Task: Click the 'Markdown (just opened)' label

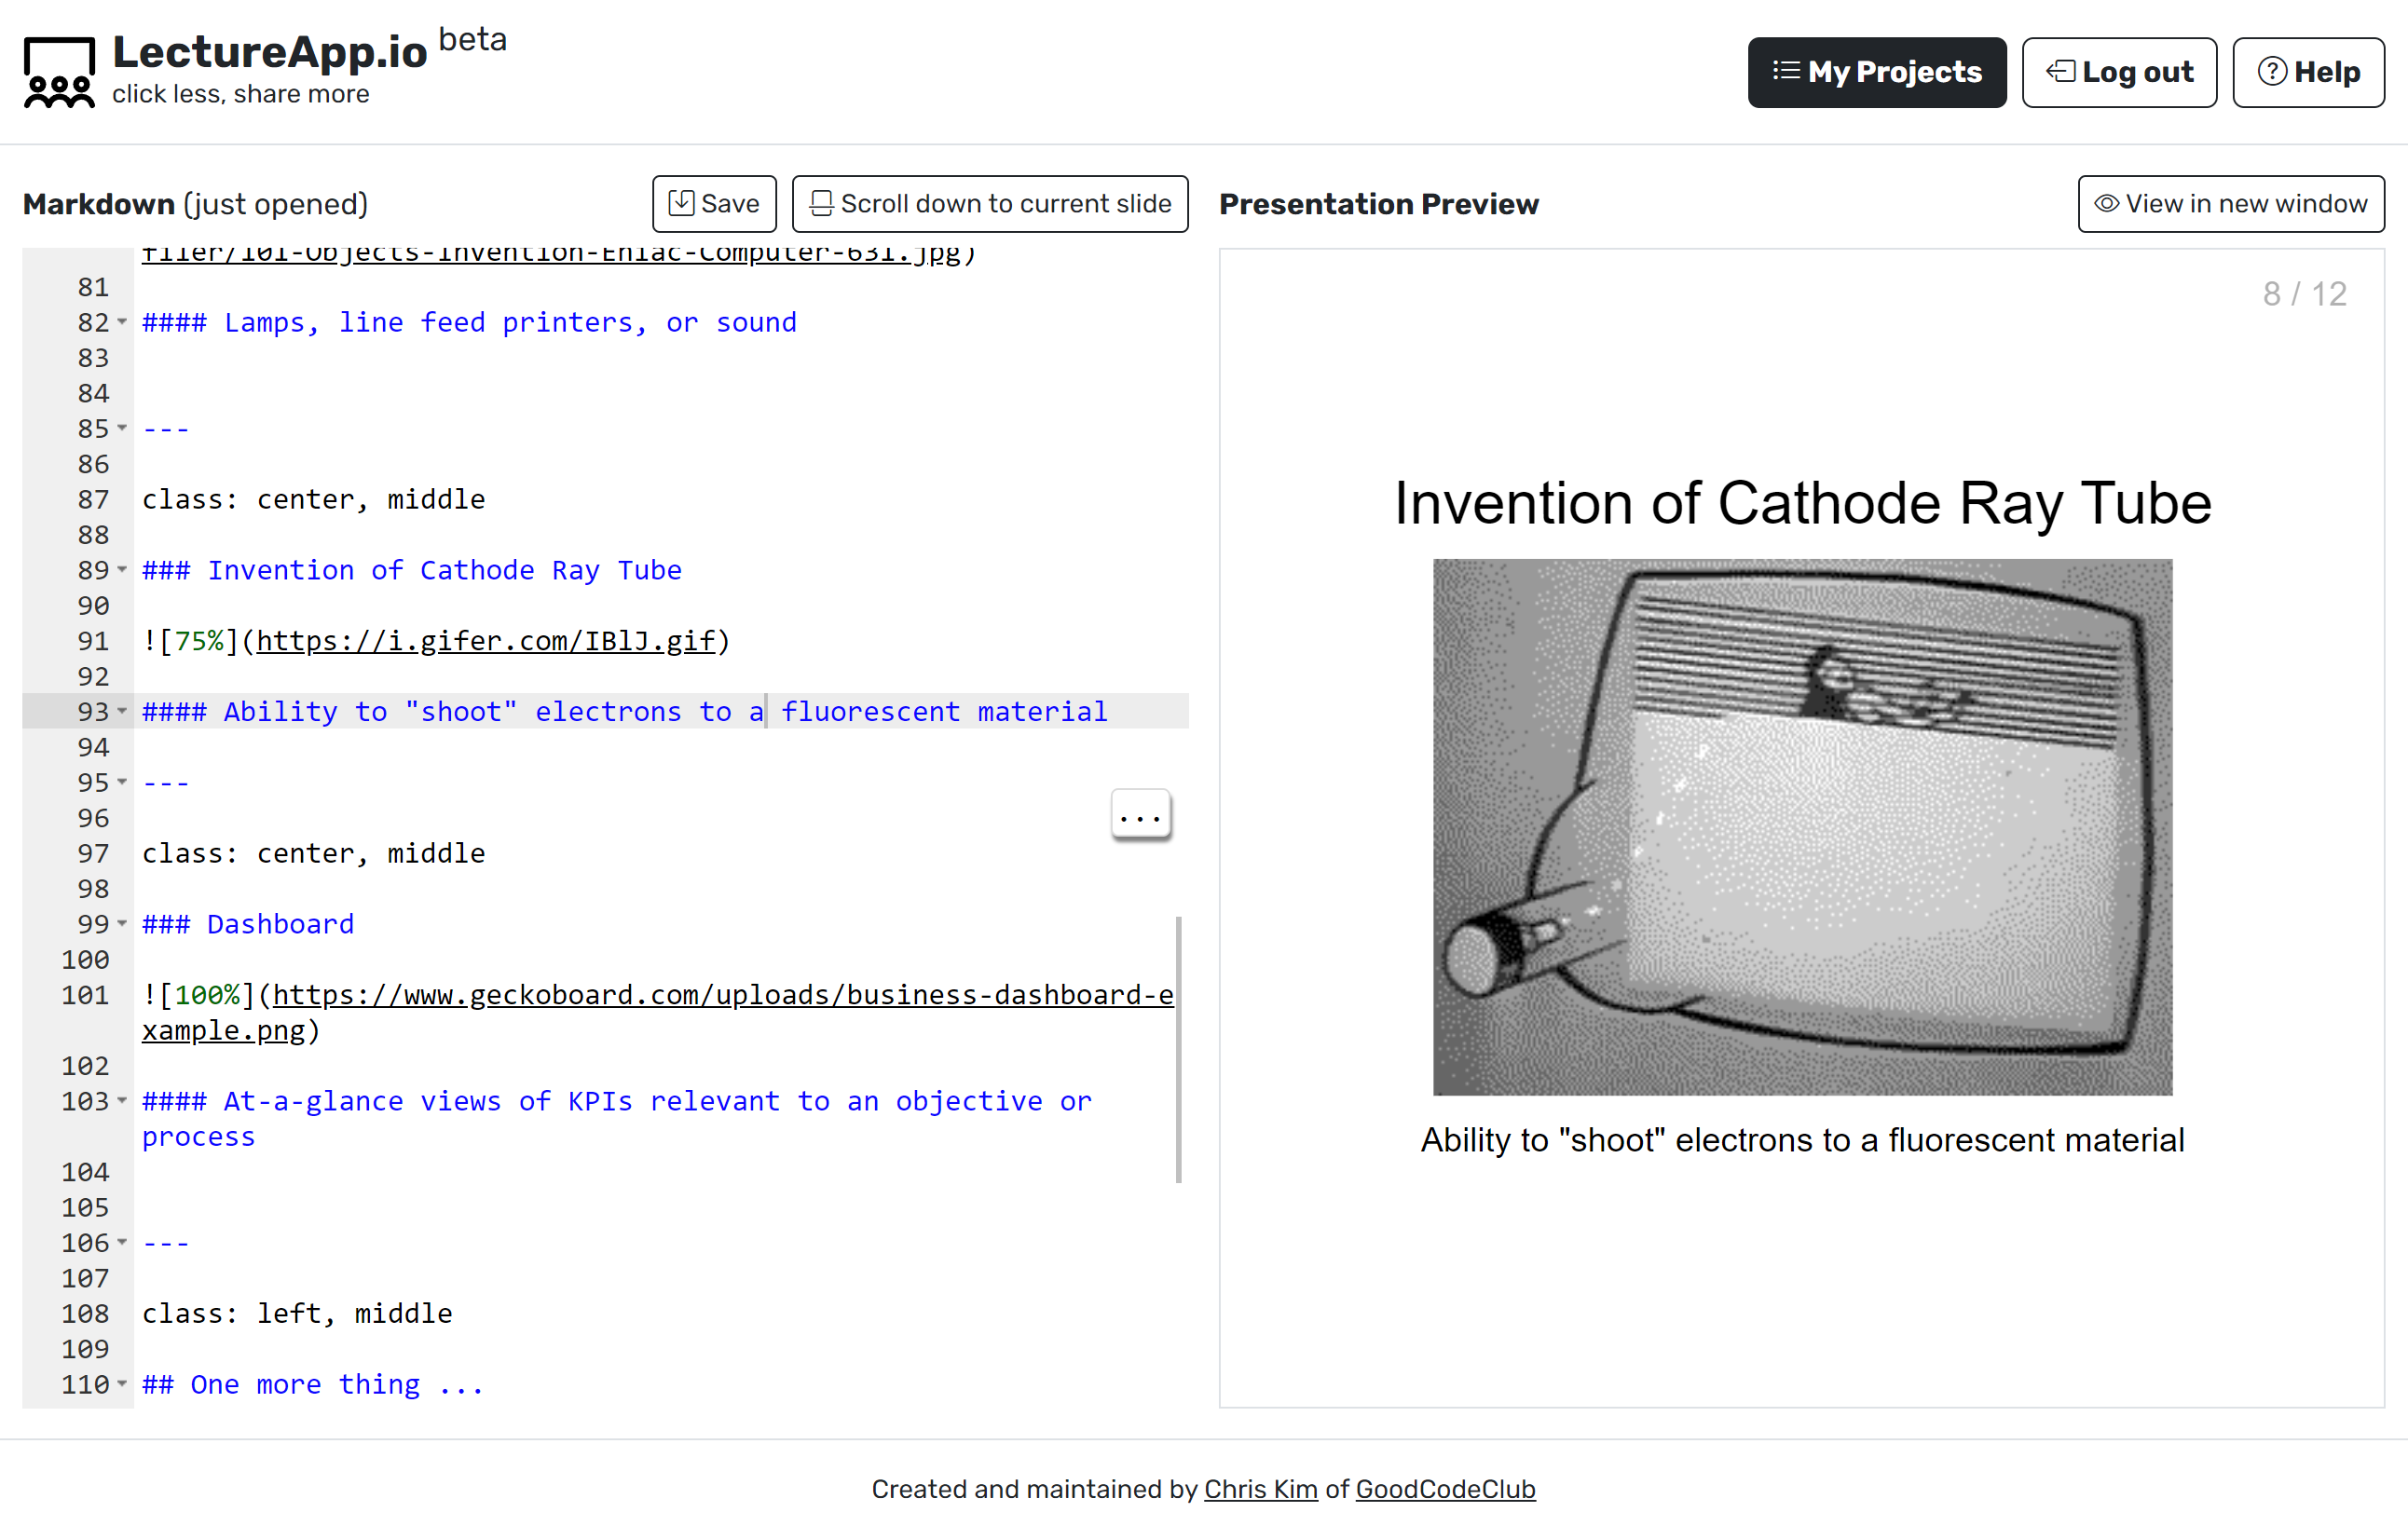Action: click(196, 204)
